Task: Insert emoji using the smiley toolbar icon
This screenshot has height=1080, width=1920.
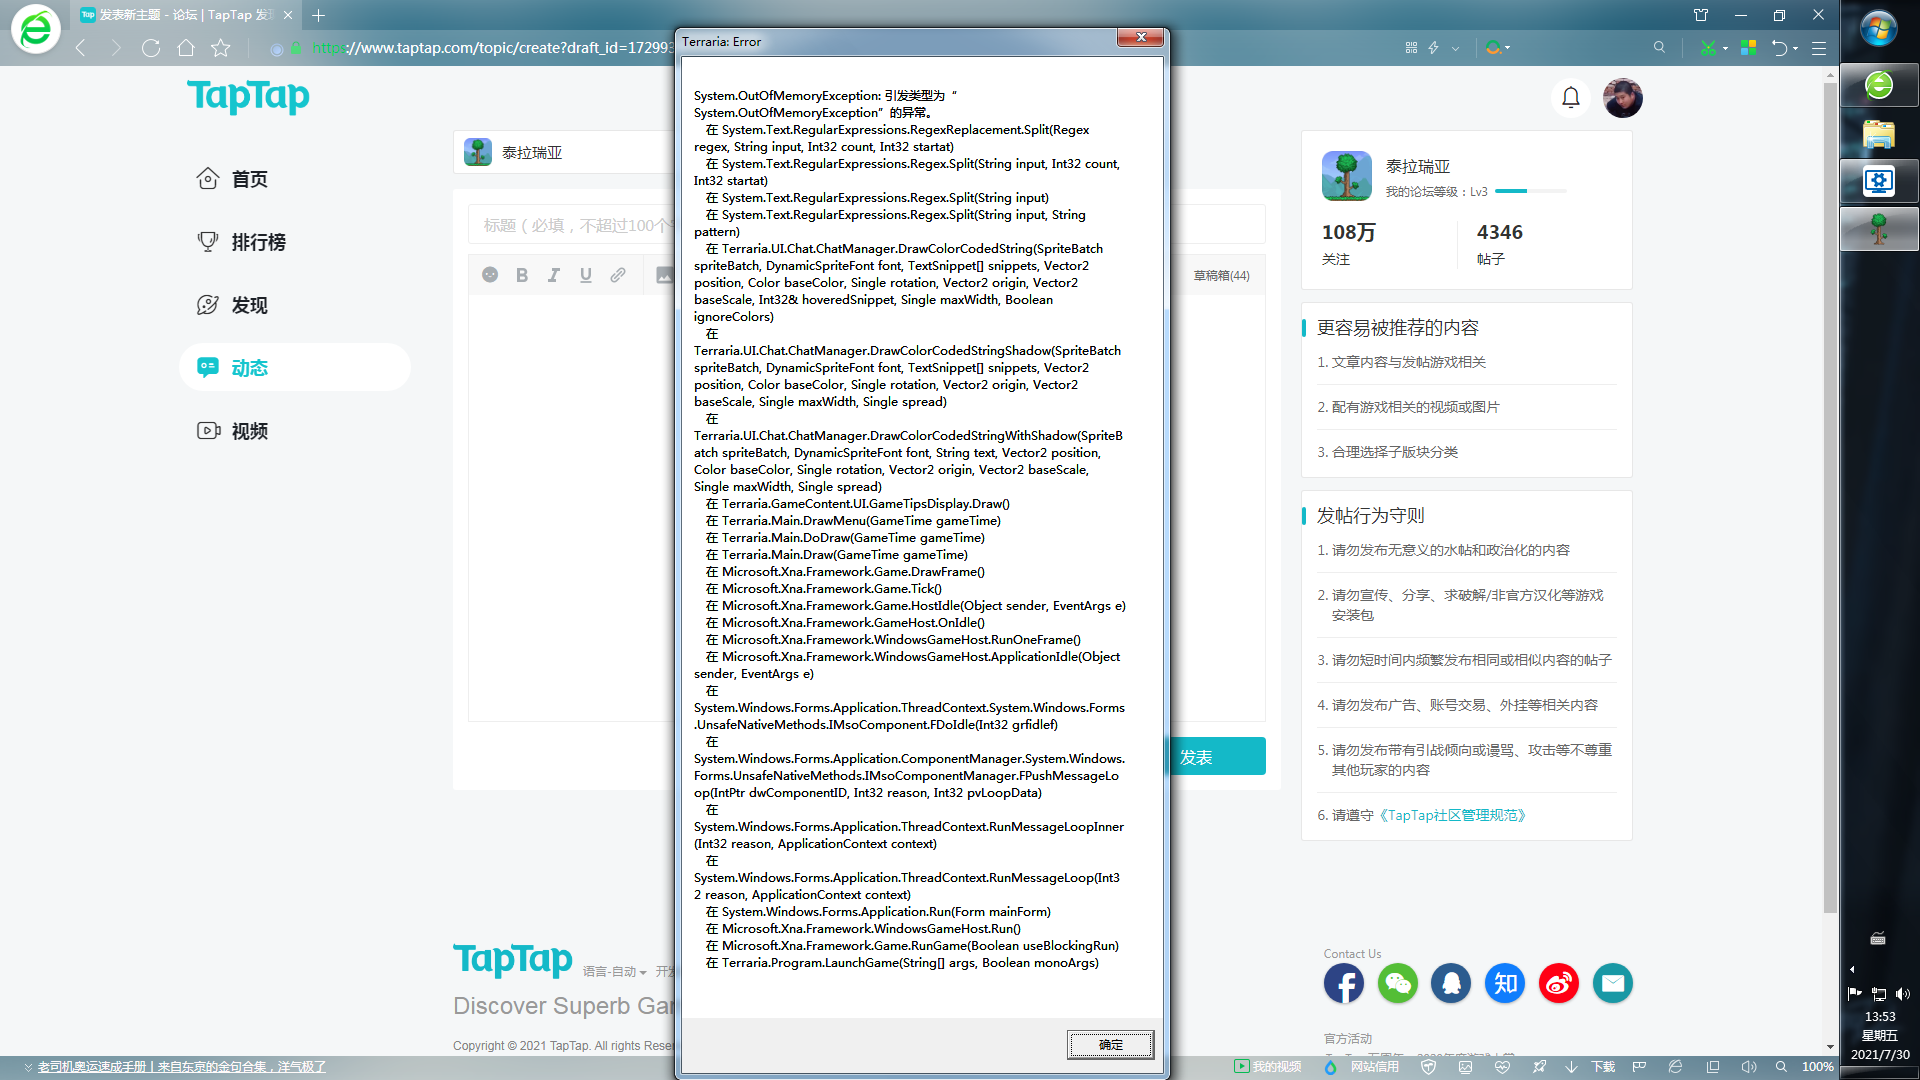Action: tap(490, 275)
